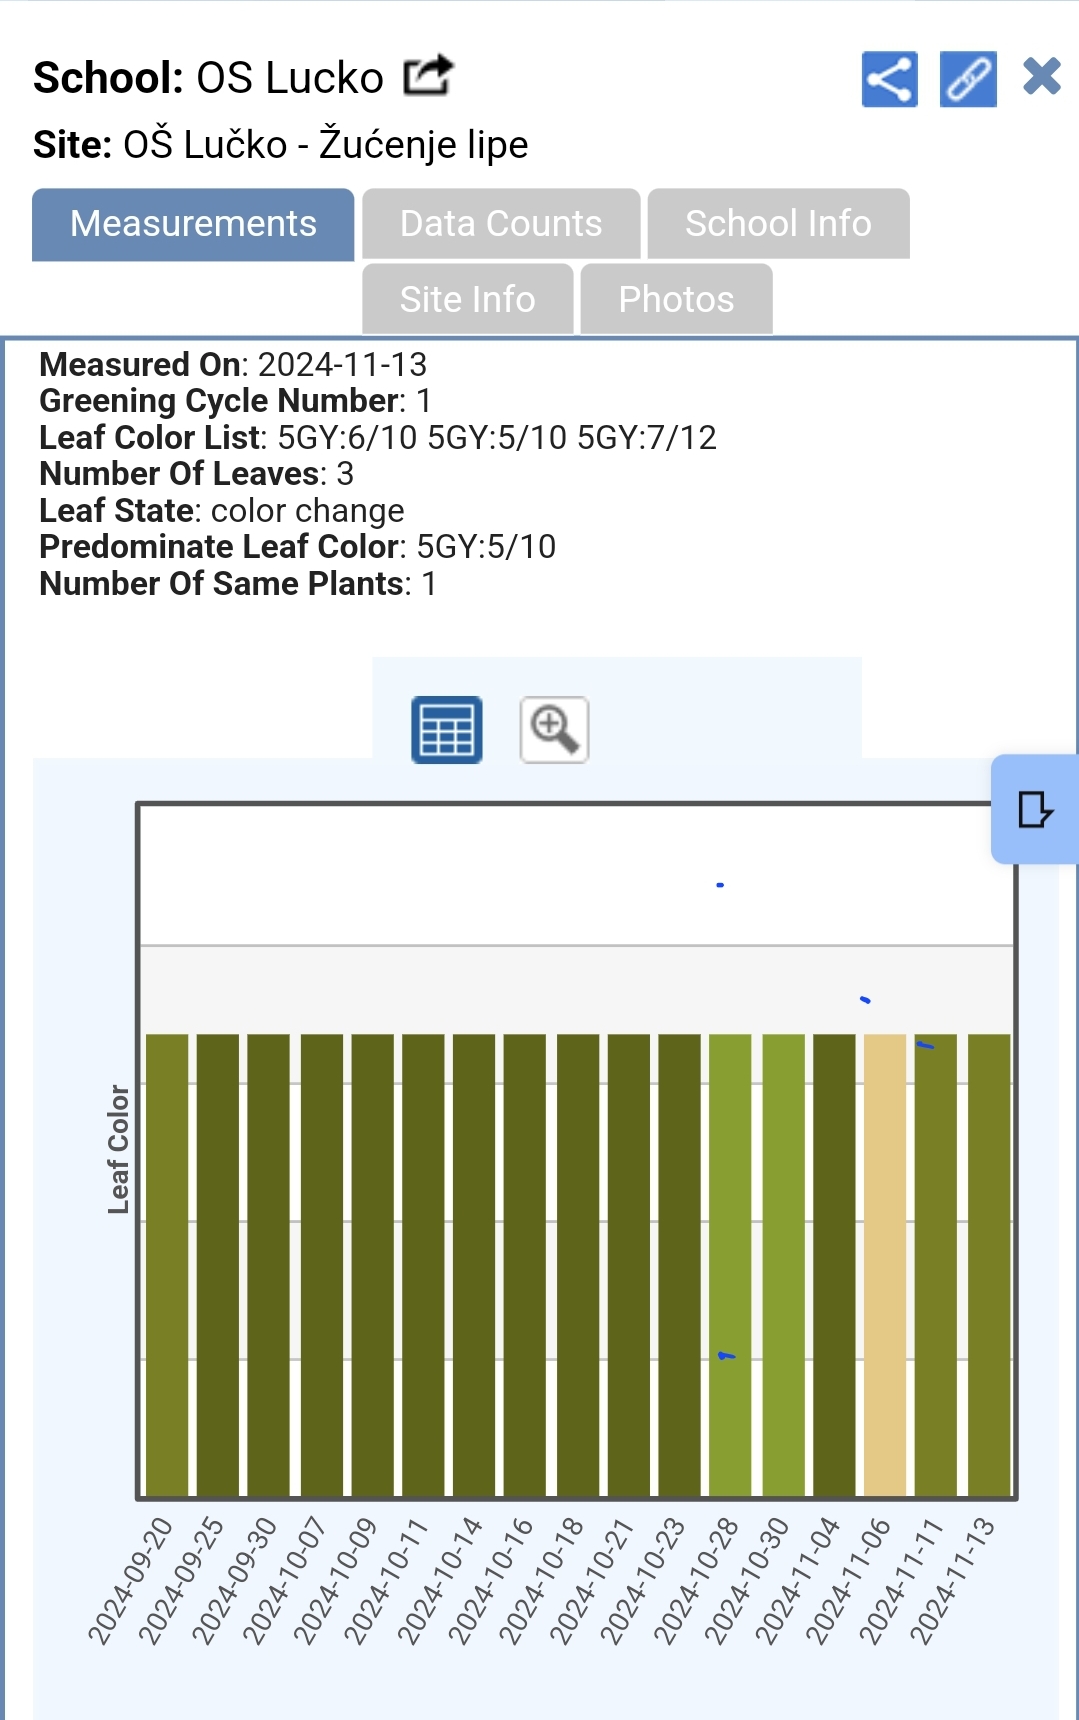The height and width of the screenshot is (1720, 1079).
Task: Select the 2024-10-30 light green bar
Action: 783,1264
